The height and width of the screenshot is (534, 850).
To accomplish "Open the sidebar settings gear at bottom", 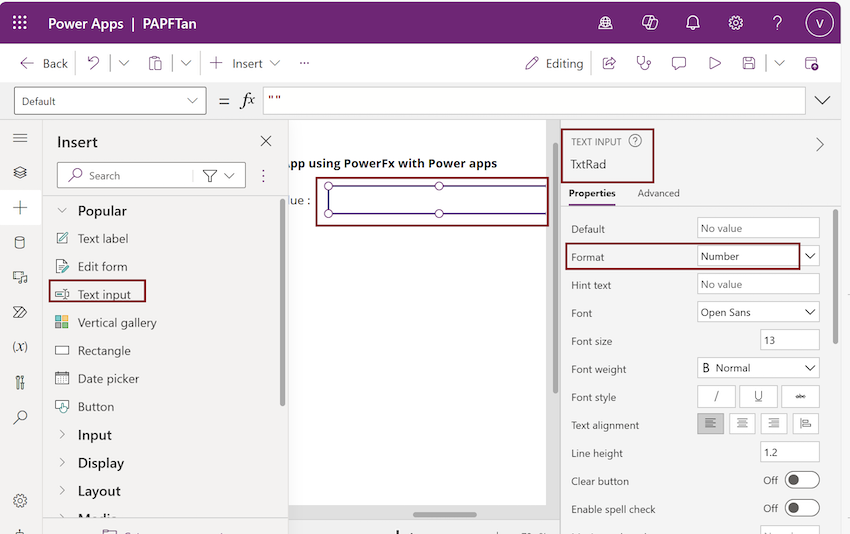I will tap(20, 500).
